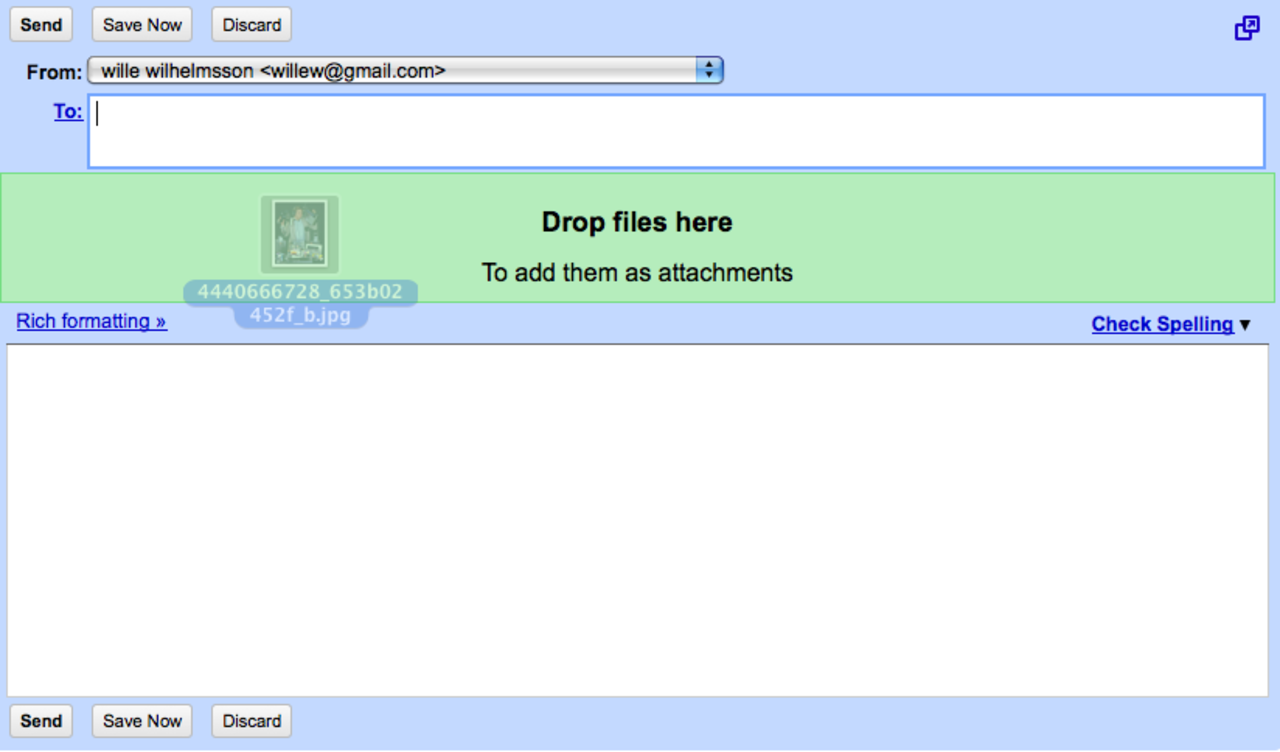The height and width of the screenshot is (752, 1280).
Task: Click the attachment drop area text
Action: coord(637,272)
